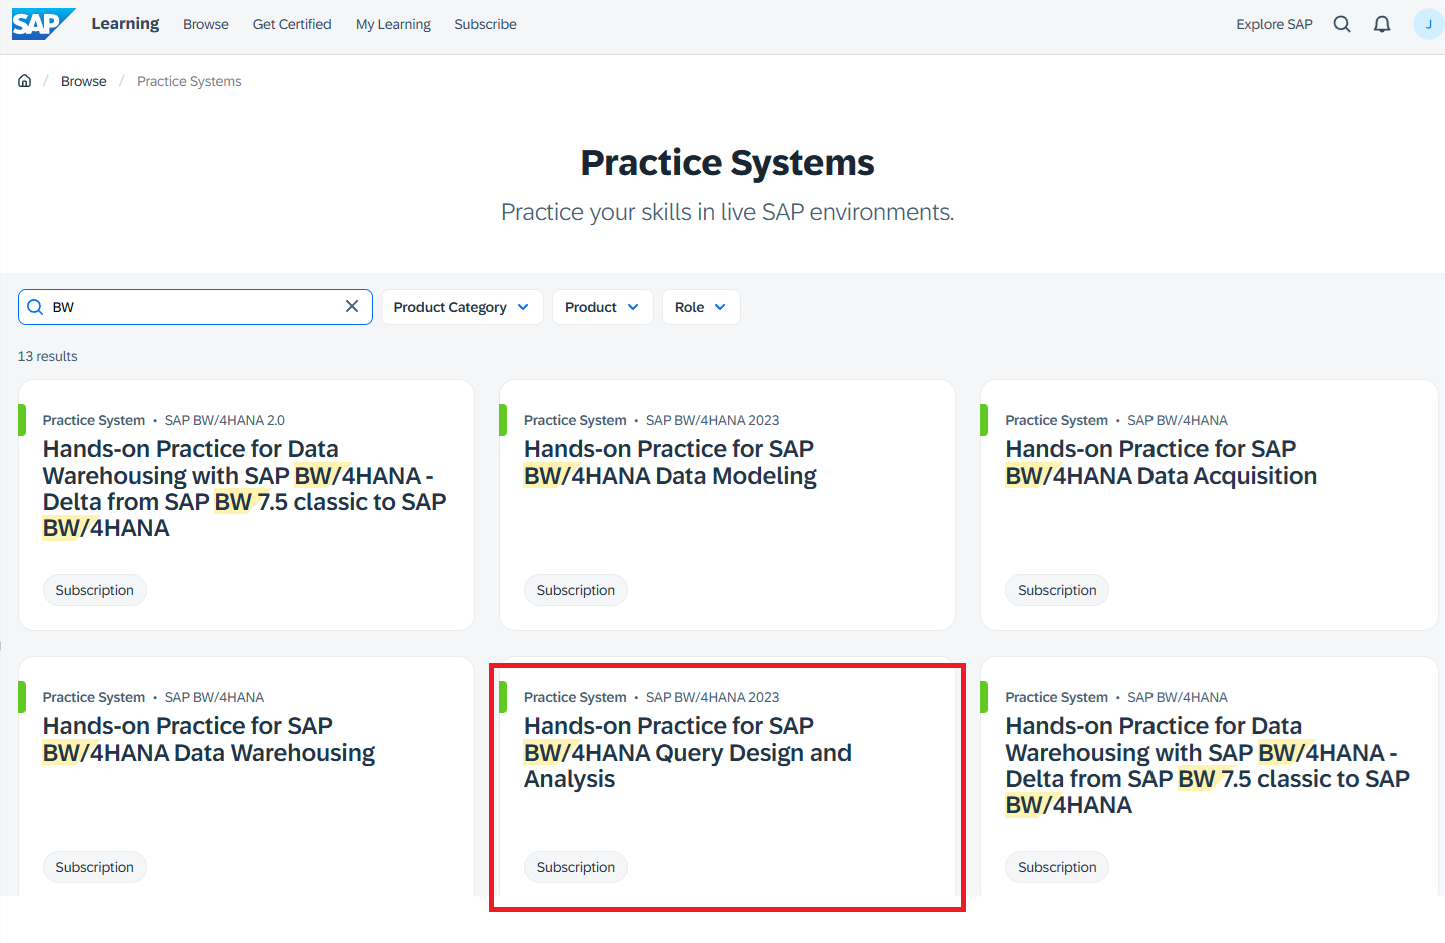Screen dimensions: 1445x943
Task: Click Subscription tag on Data Acquisition card
Action: pos(1057,590)
